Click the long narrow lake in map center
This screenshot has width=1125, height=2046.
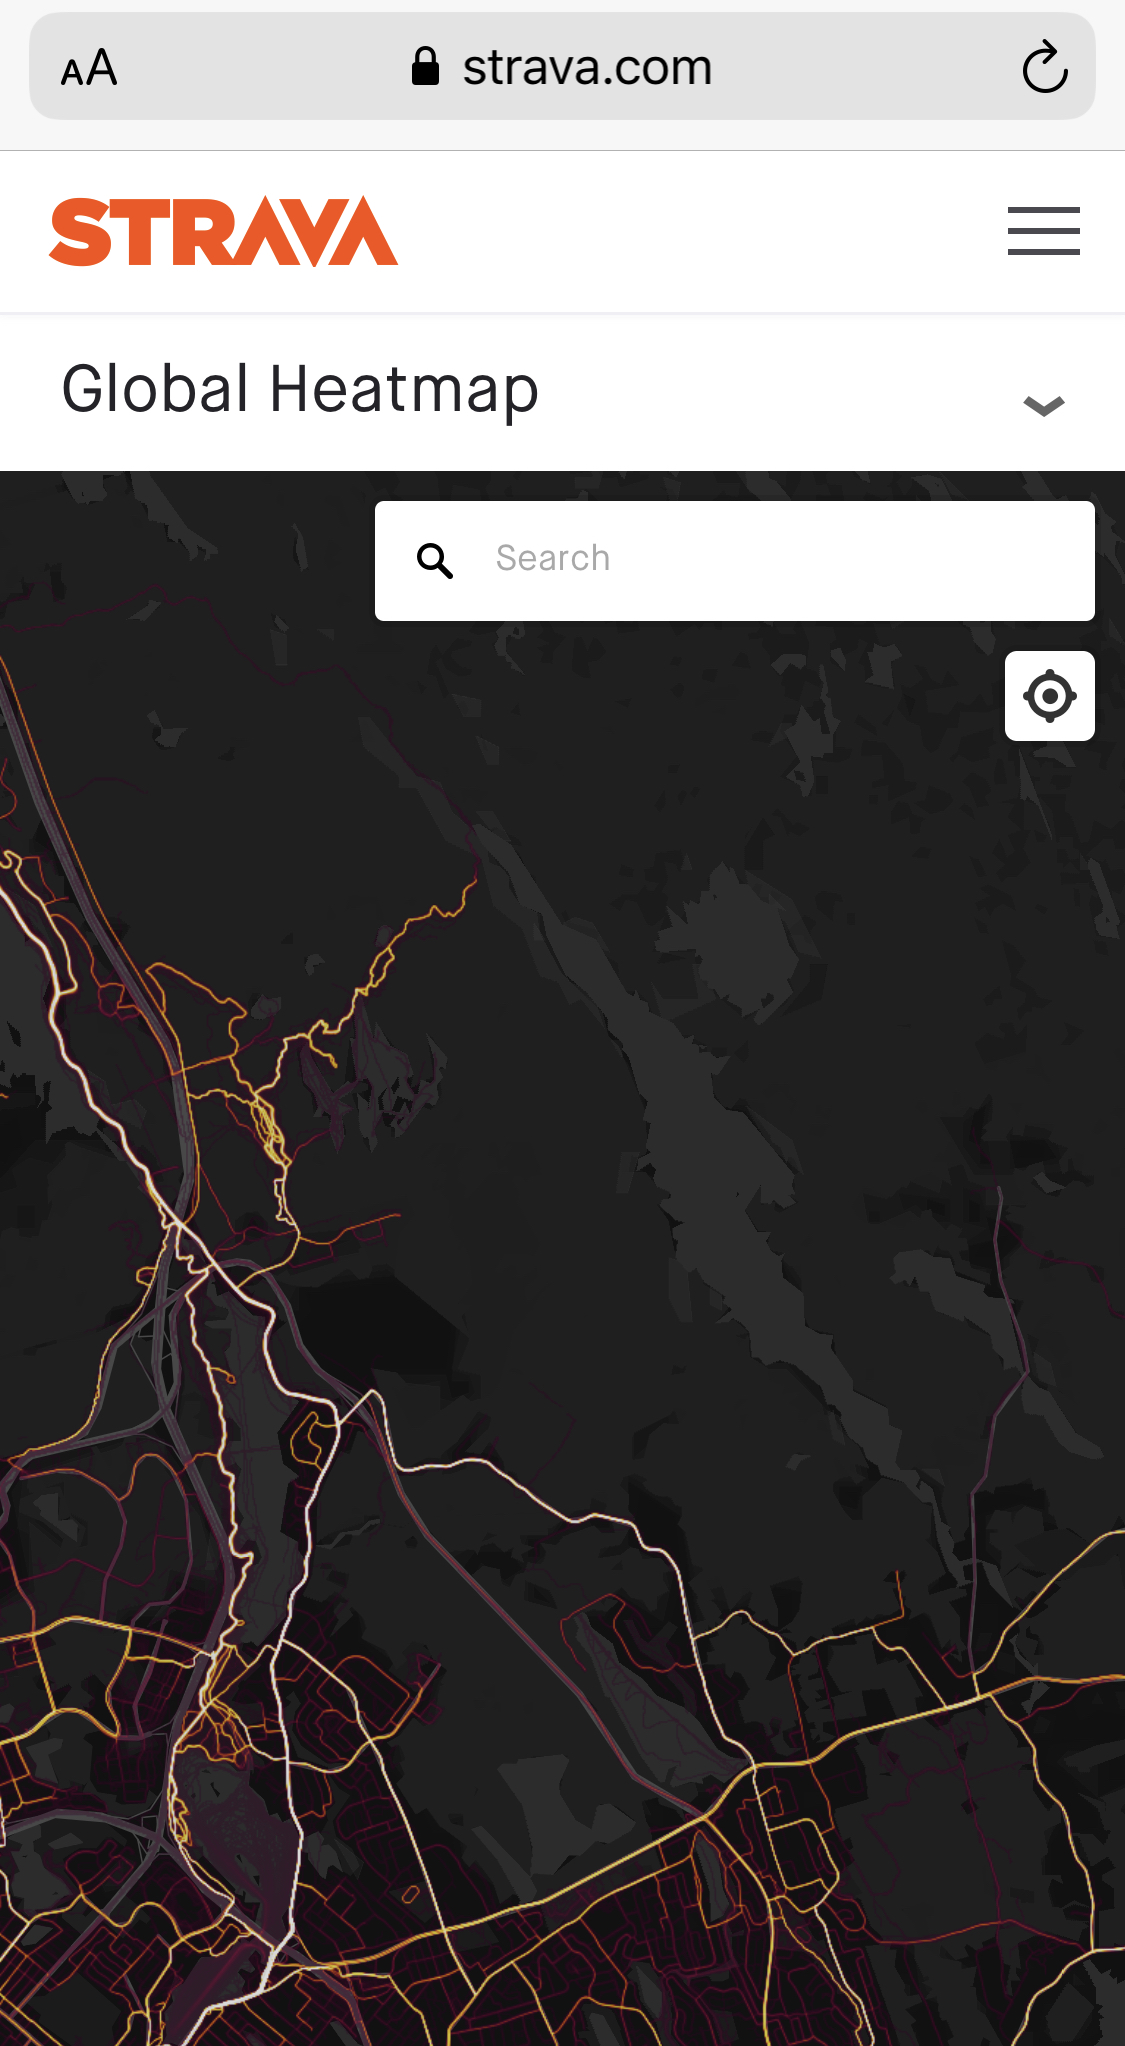coord(700,1150)
